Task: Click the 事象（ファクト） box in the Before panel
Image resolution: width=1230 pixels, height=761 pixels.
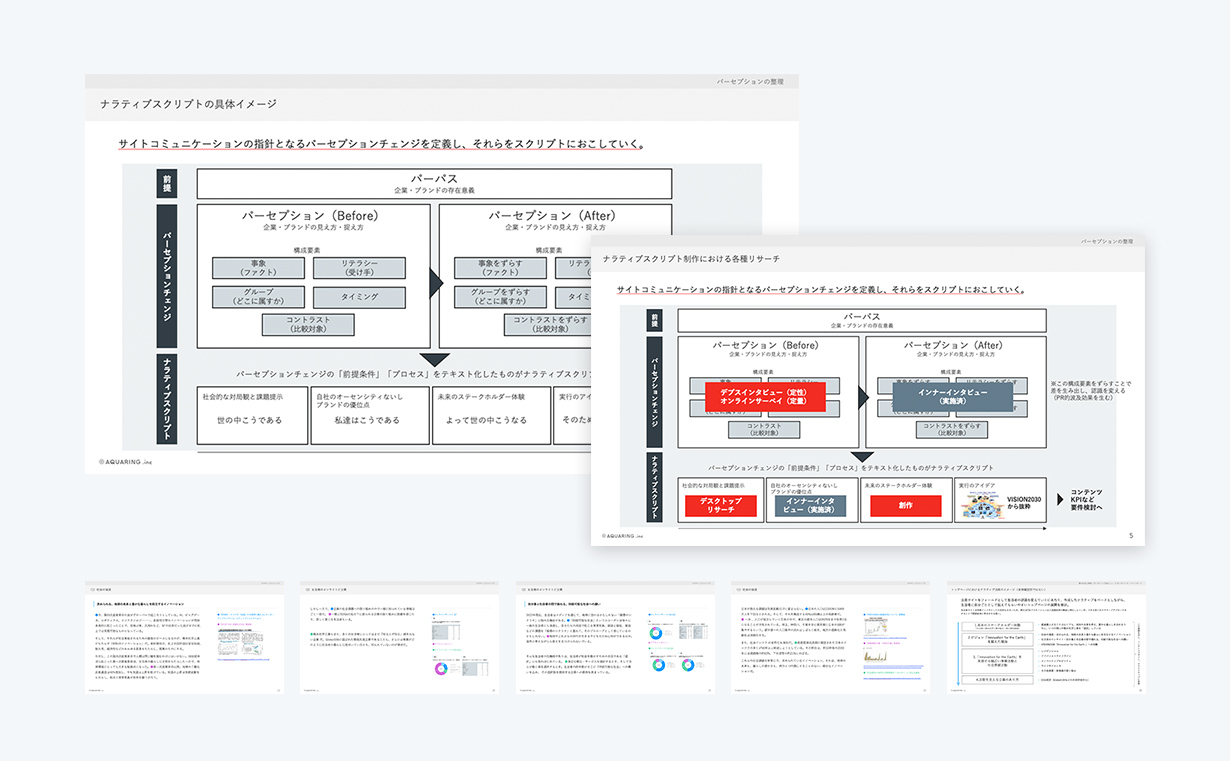Action: point(258,268)
